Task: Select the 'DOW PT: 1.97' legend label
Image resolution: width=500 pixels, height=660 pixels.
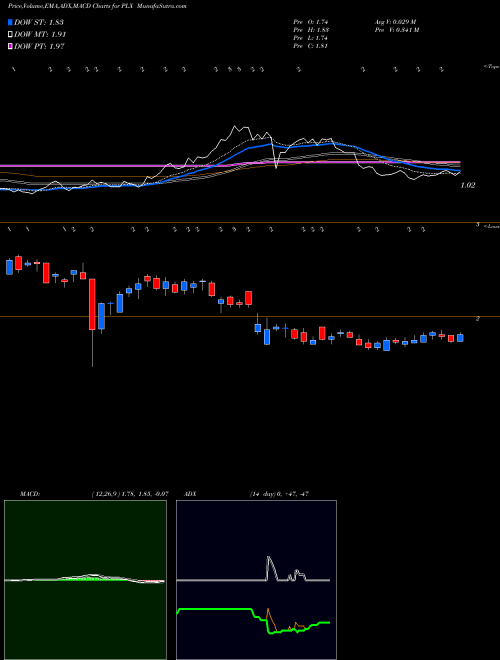Action: (x=39, y=46)
